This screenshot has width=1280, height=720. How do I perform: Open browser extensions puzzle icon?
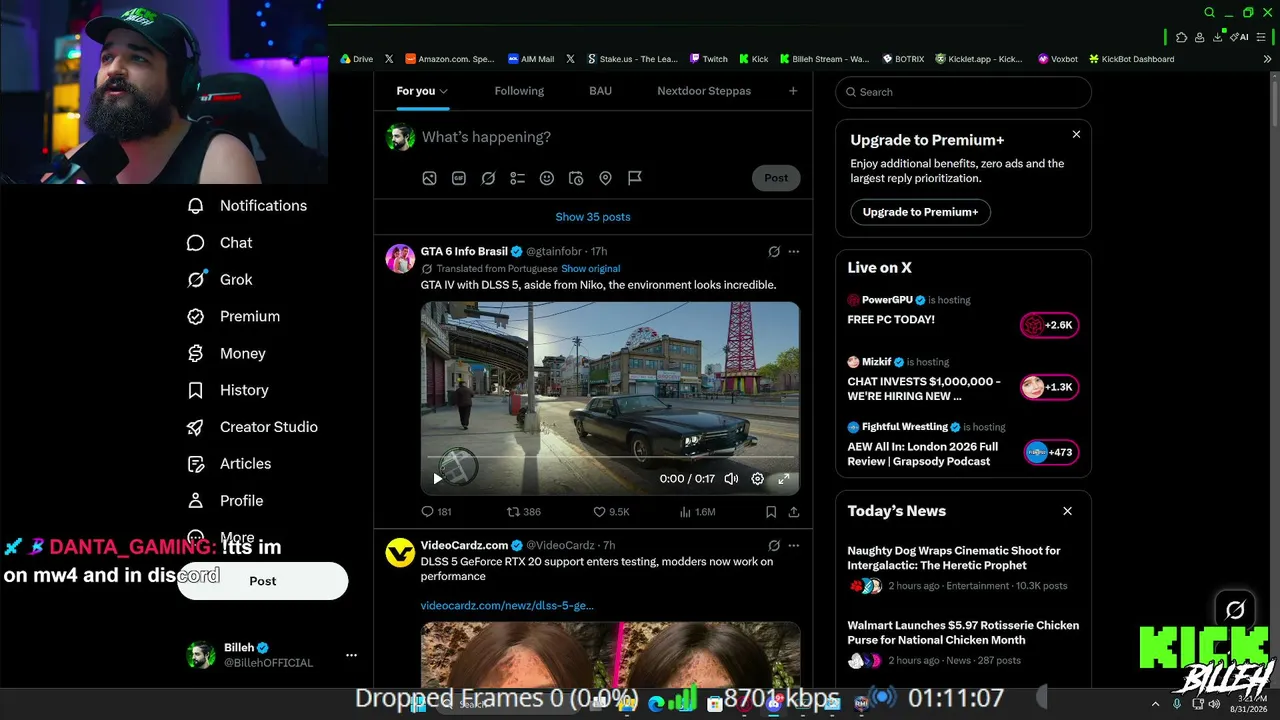point(1181,37)
